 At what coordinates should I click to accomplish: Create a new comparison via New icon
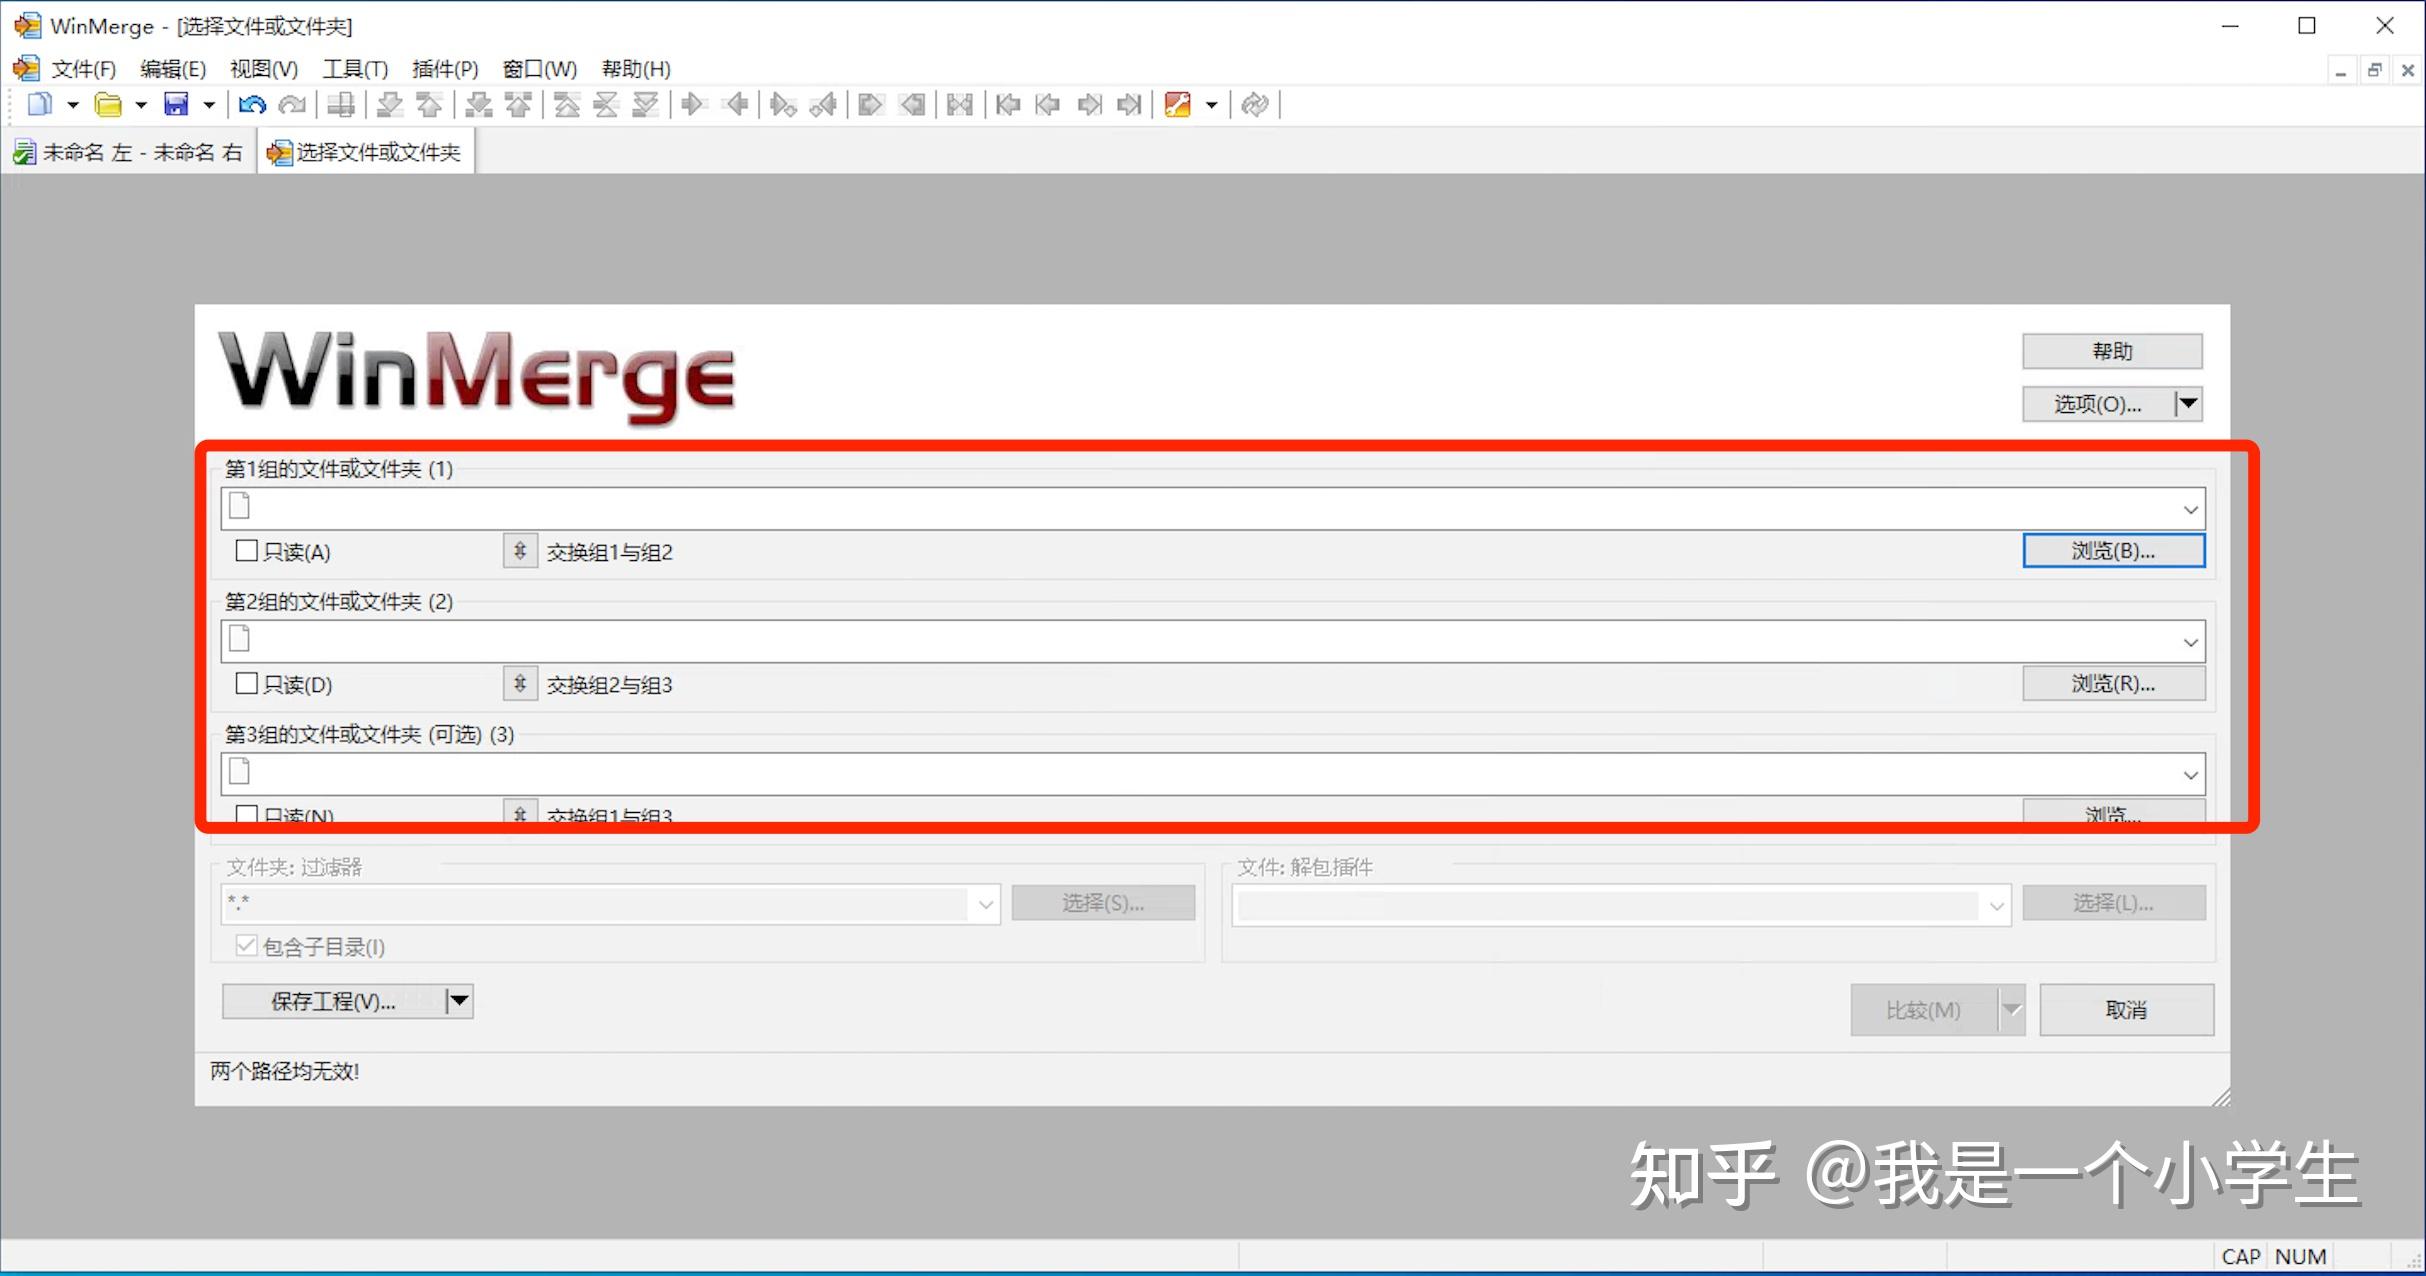pos(38,104)
